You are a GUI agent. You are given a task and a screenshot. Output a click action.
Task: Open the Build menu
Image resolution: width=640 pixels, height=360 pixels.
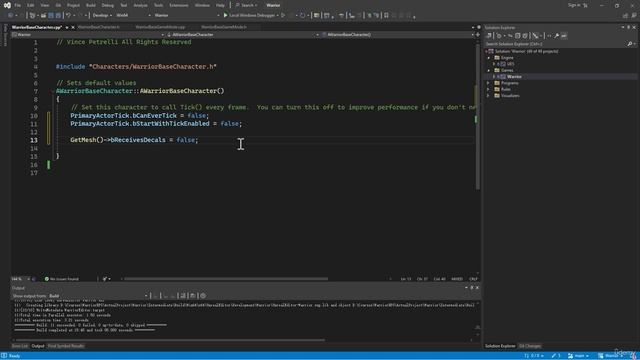pos(91,5)
